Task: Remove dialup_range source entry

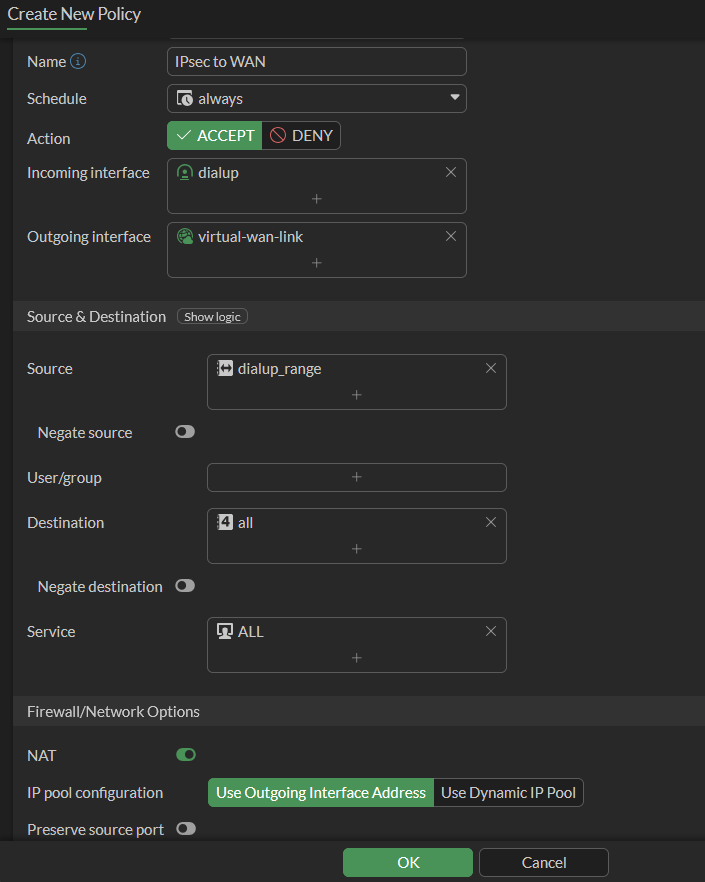Action: pos(491,368)
